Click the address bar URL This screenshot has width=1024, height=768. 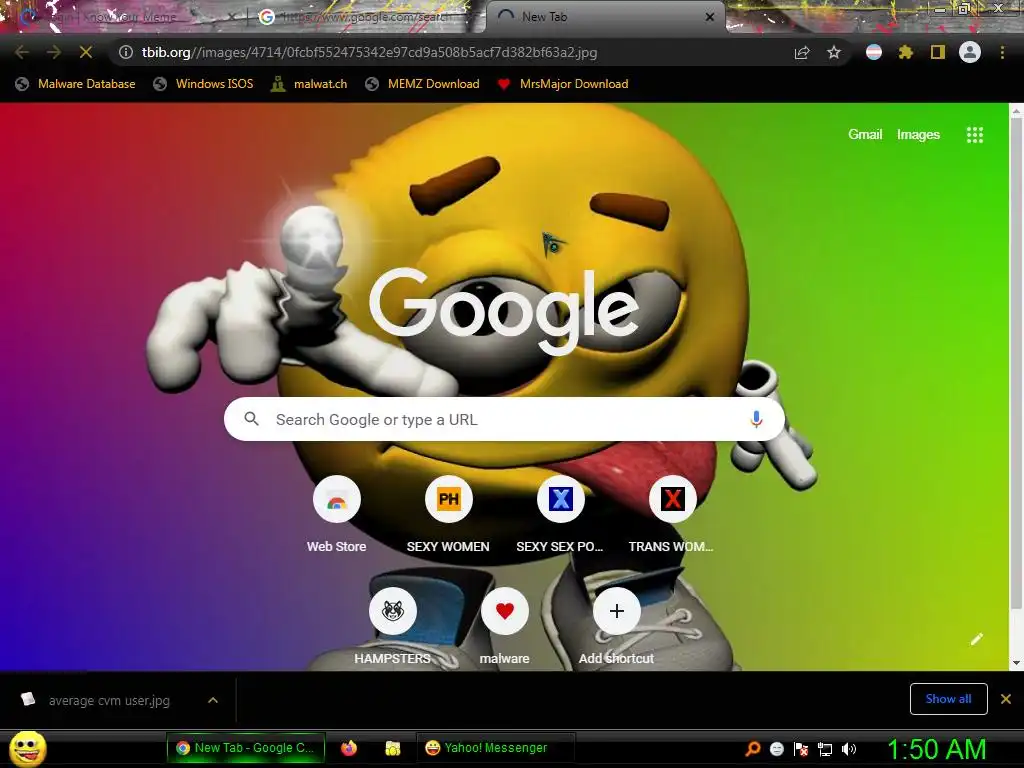pyautogui.click(x=369, y=52)
